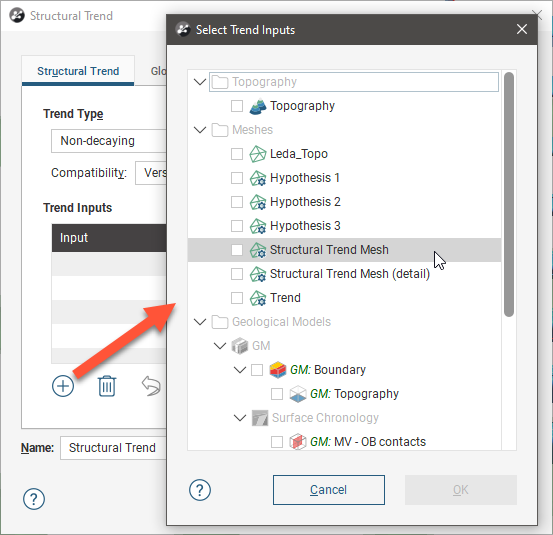Open help in Select Trend Inputs dialog
The image size is (553, 535).
coord(200,490)
